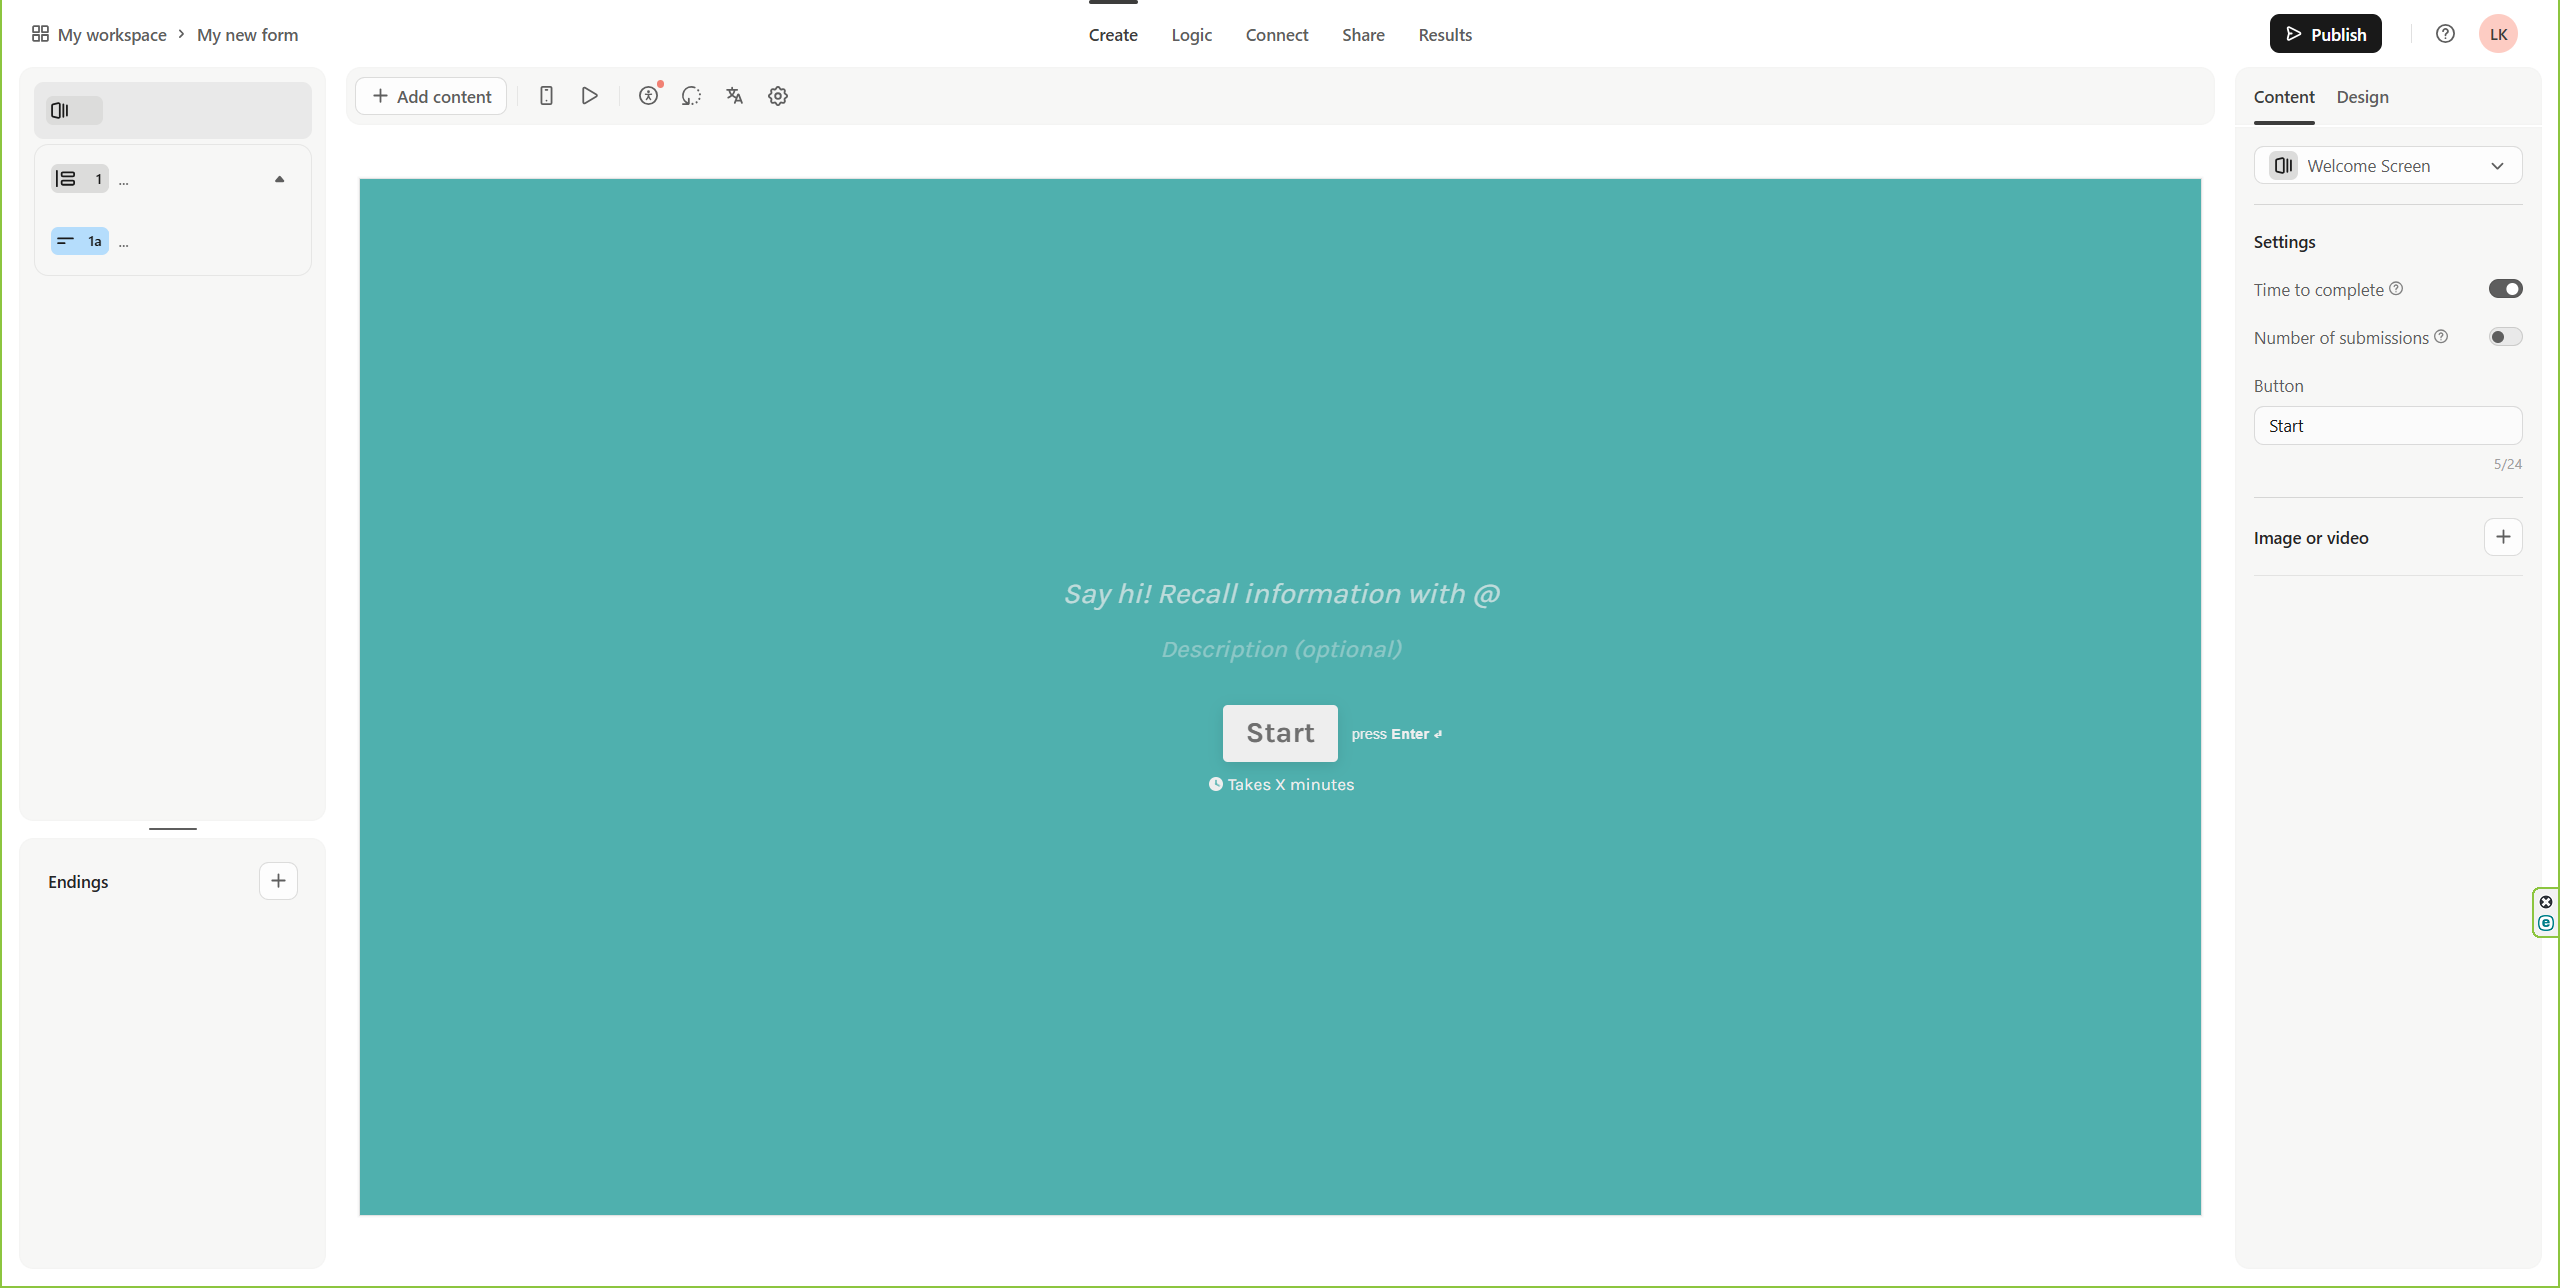Open the help question mark icon
This screenshot has width=2560, height=1288.
tap(2445, 34)
